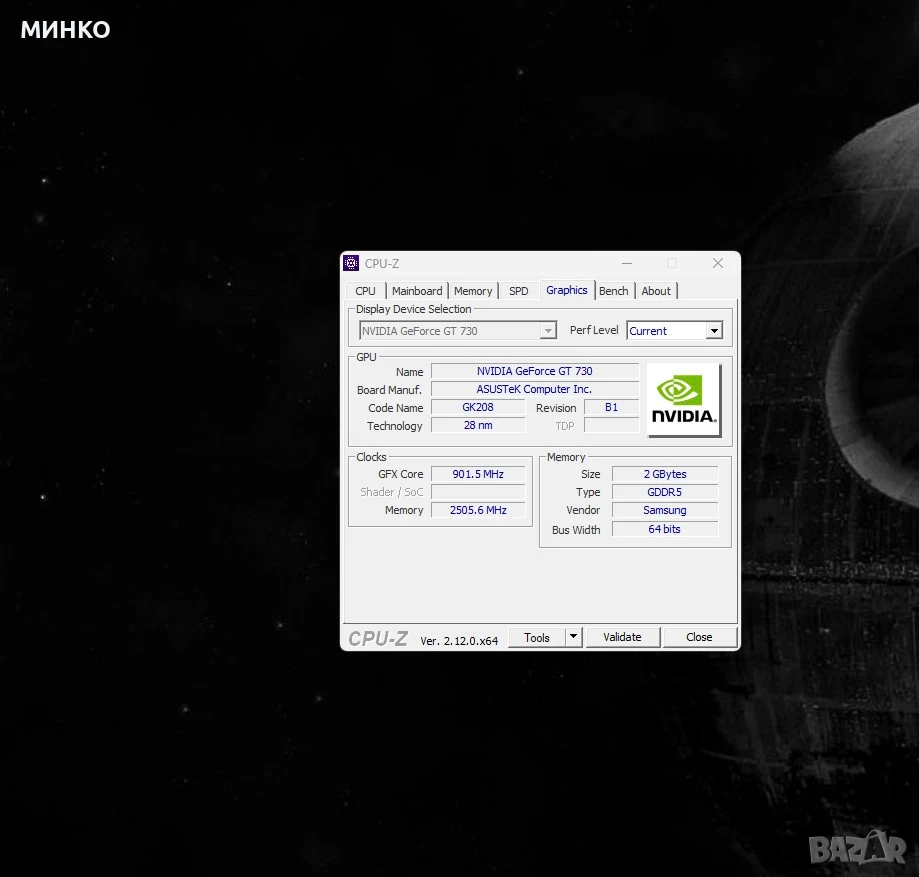919x877 pixels.
Task: Click the Revision value B1
Action: (x=611, y=407)
